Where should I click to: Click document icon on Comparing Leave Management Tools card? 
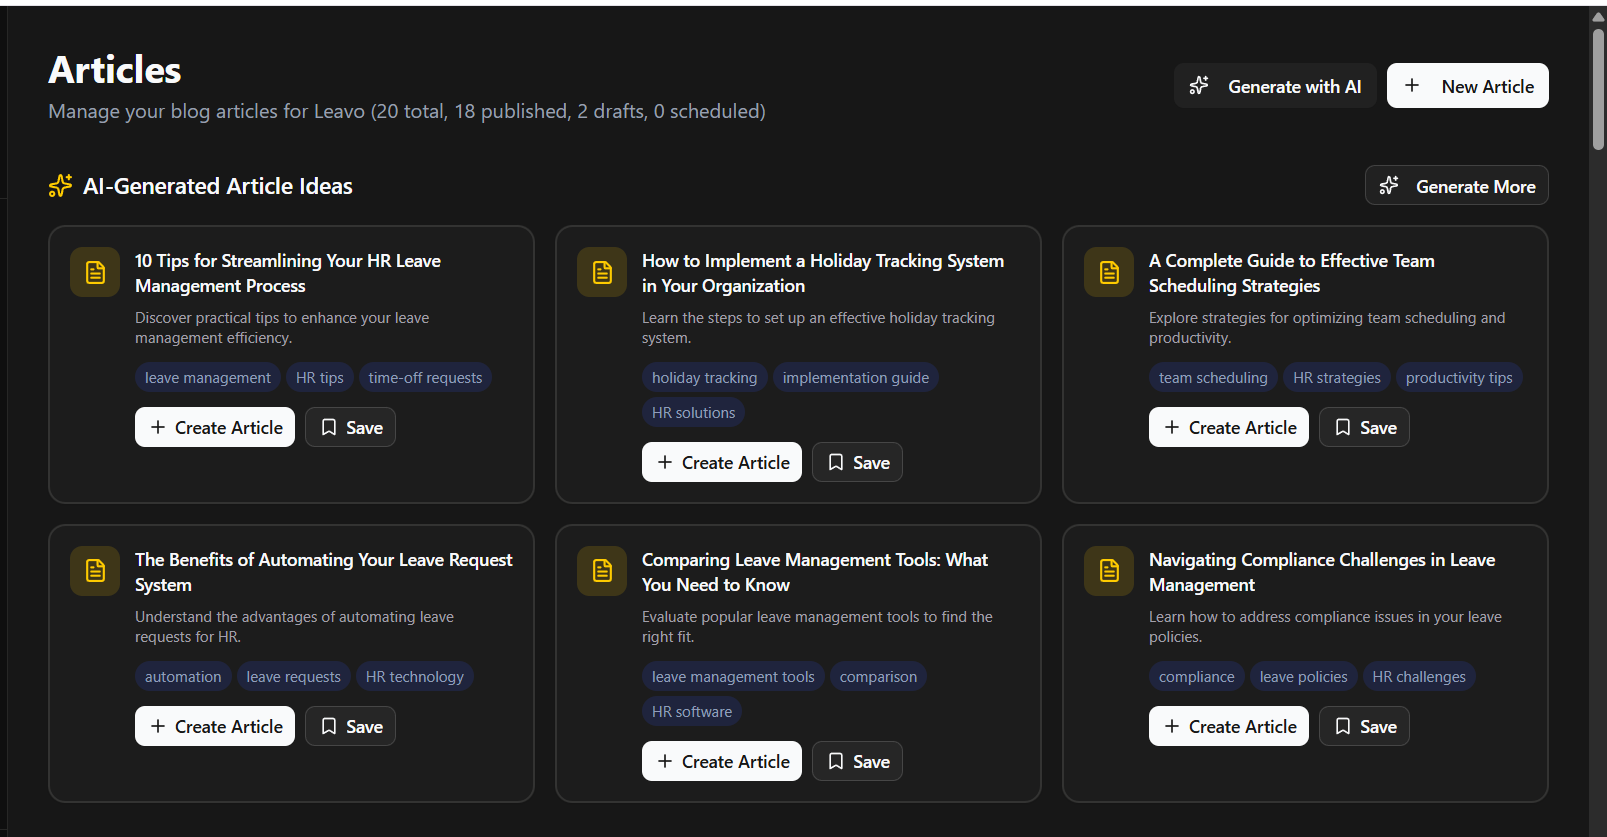[602, 571]
